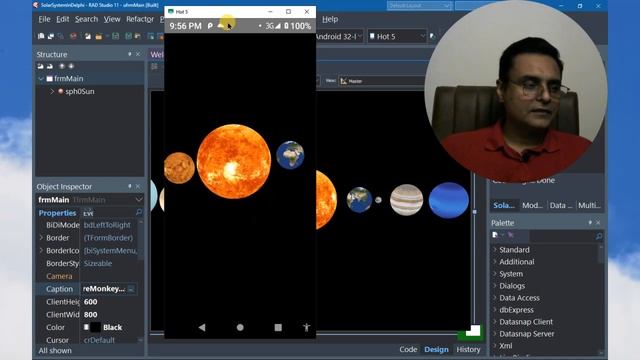
Task: Expand the Dialogs palette category
Action: (495, 286)
